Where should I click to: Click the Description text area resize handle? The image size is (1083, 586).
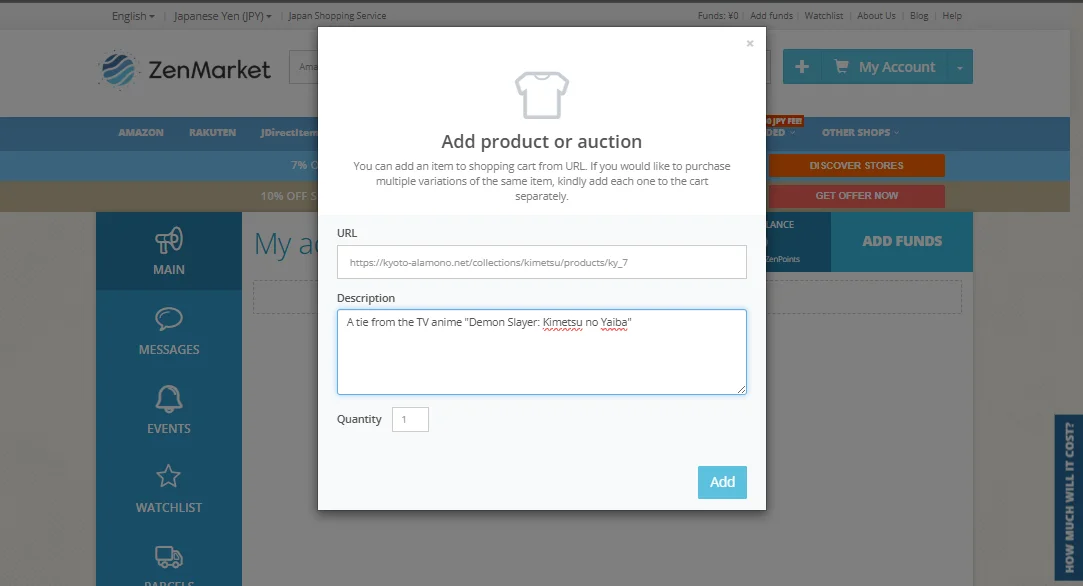pyautogui.click(x=741, y=390)
